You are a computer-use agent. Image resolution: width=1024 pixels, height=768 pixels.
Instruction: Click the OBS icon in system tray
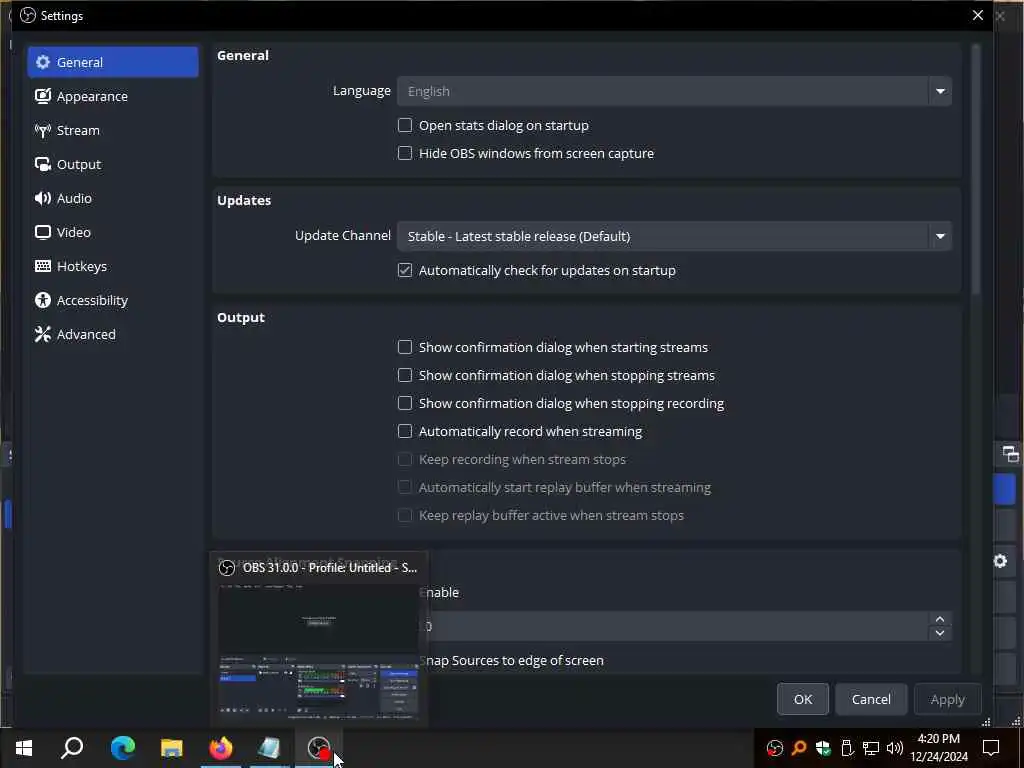[x=775, y=748]
